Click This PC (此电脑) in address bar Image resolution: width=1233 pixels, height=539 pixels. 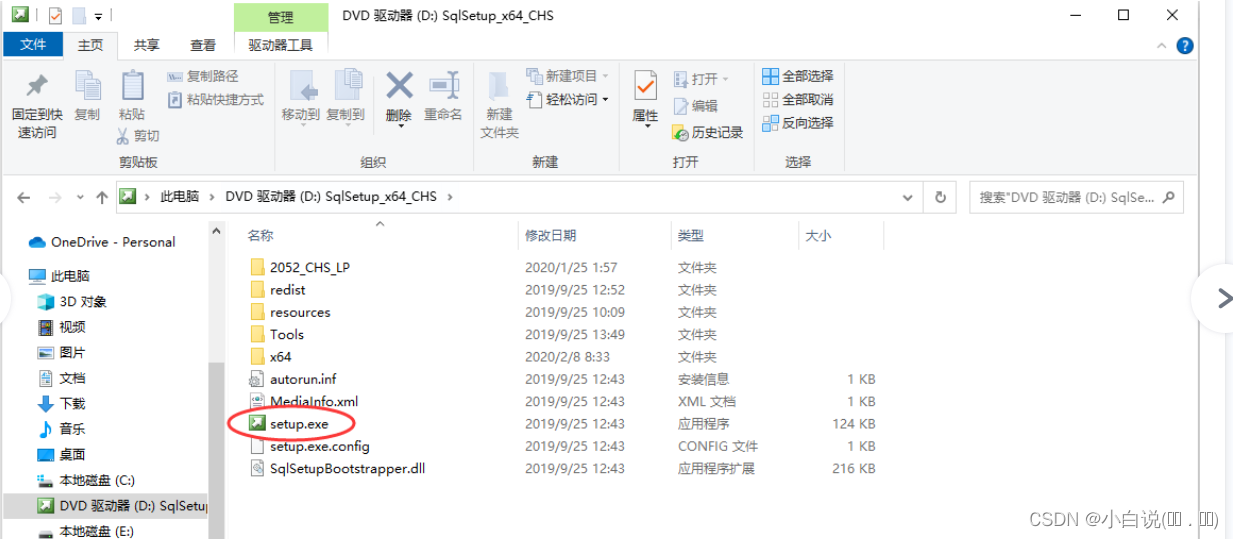[x=179, y=197]
